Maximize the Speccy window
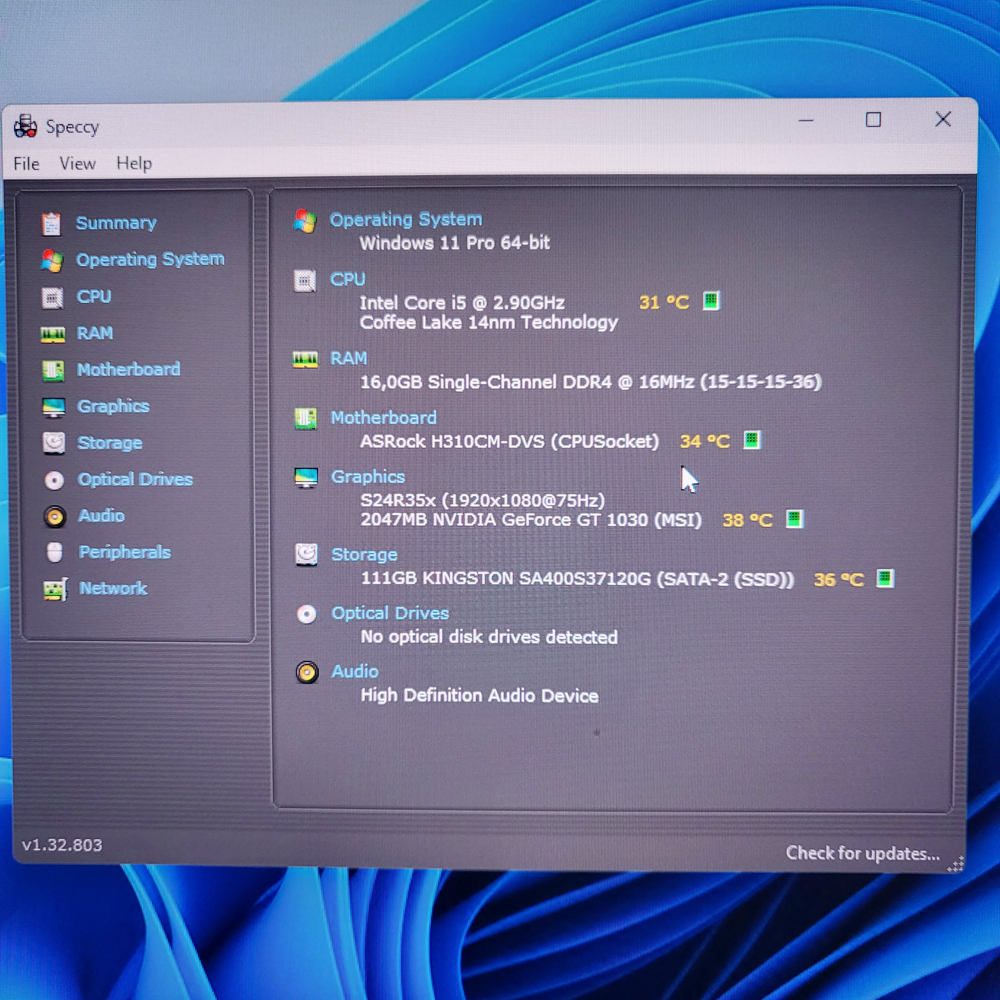Image resolution: width=1000 pixels, height=1000 pixels. [873, 120]
